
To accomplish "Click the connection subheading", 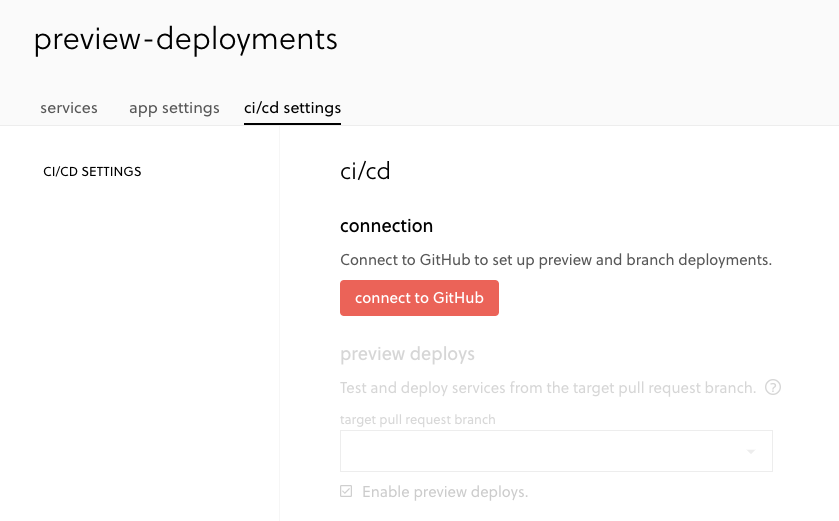I will pyautogui.click(x=386, y=226).
